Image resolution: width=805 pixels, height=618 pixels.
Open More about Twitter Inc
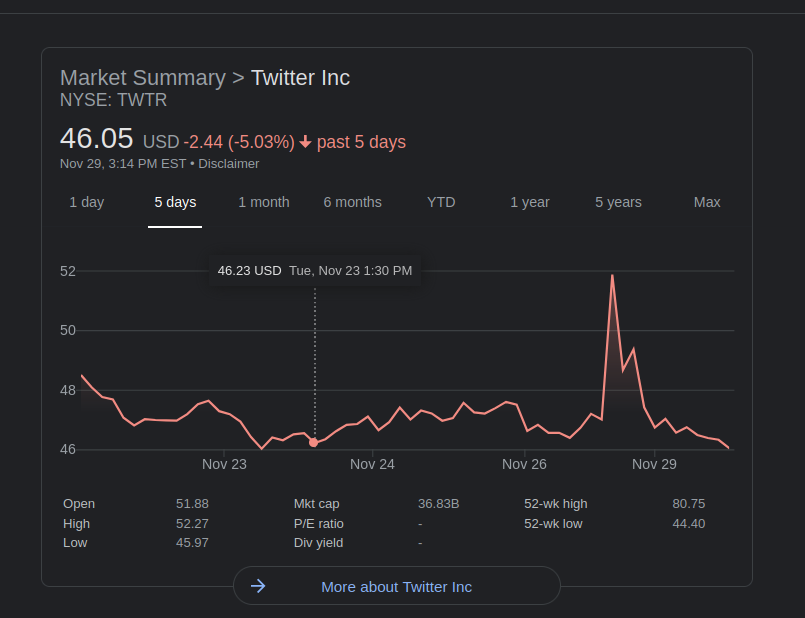396,587
